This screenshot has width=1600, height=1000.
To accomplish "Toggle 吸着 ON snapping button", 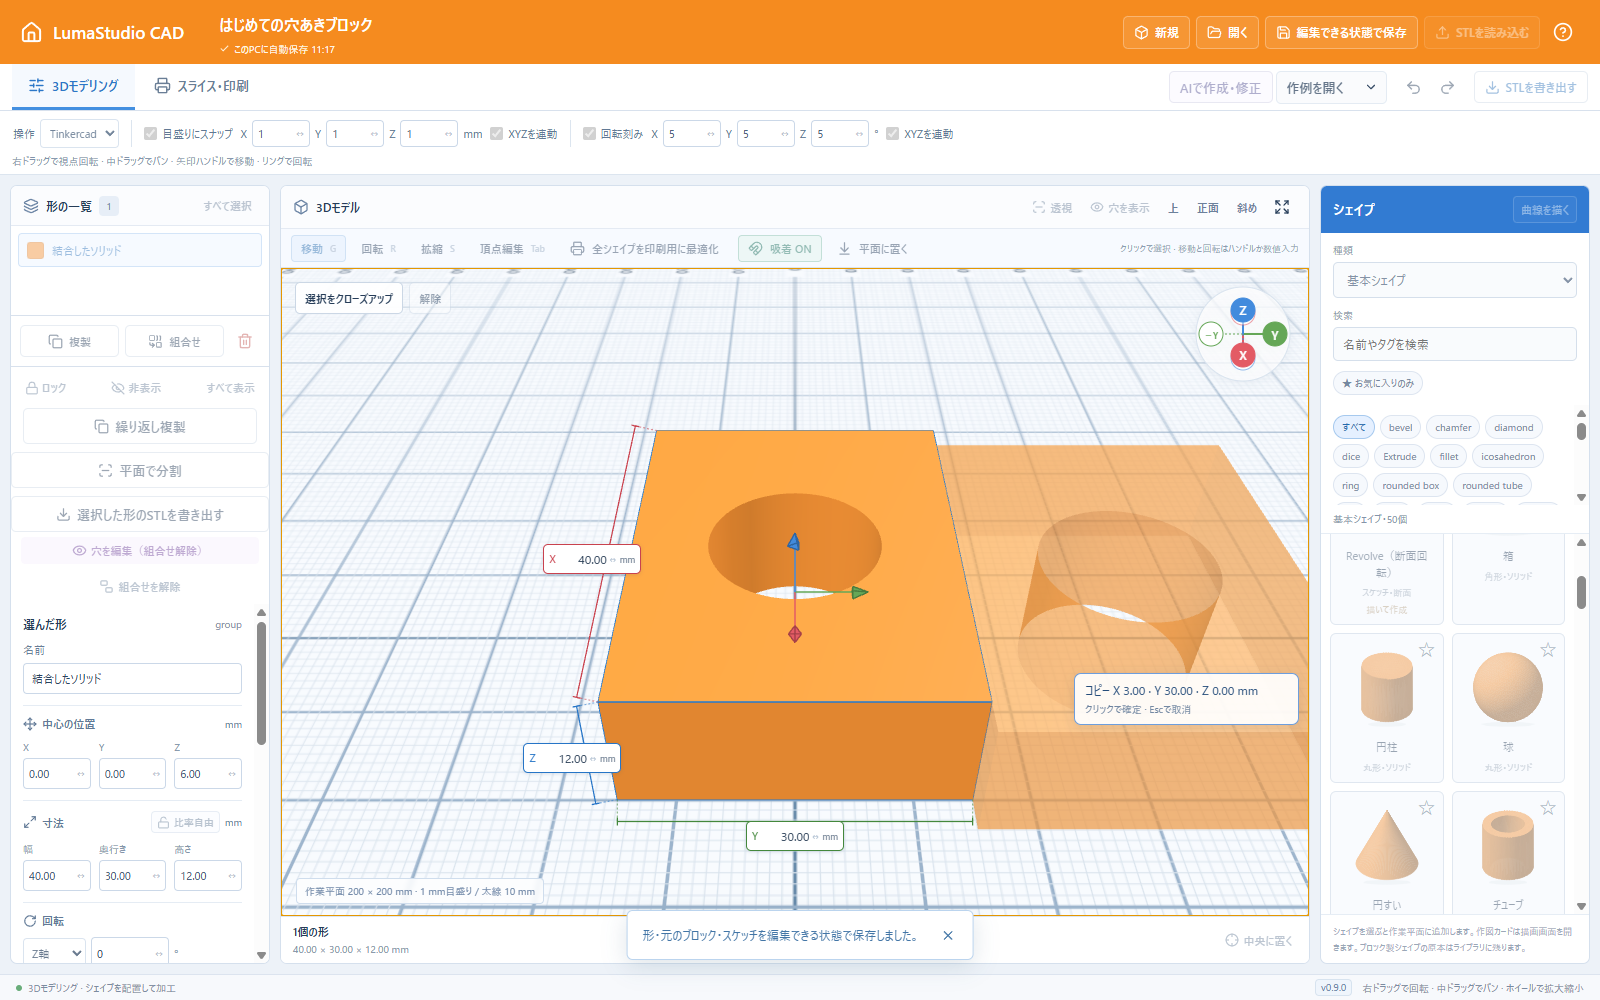I will click(x=780, y=249).
